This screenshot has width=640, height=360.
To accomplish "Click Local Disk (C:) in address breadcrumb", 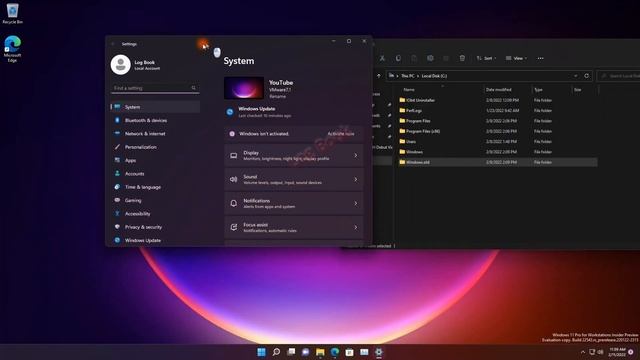I will [x=434, y=76].
